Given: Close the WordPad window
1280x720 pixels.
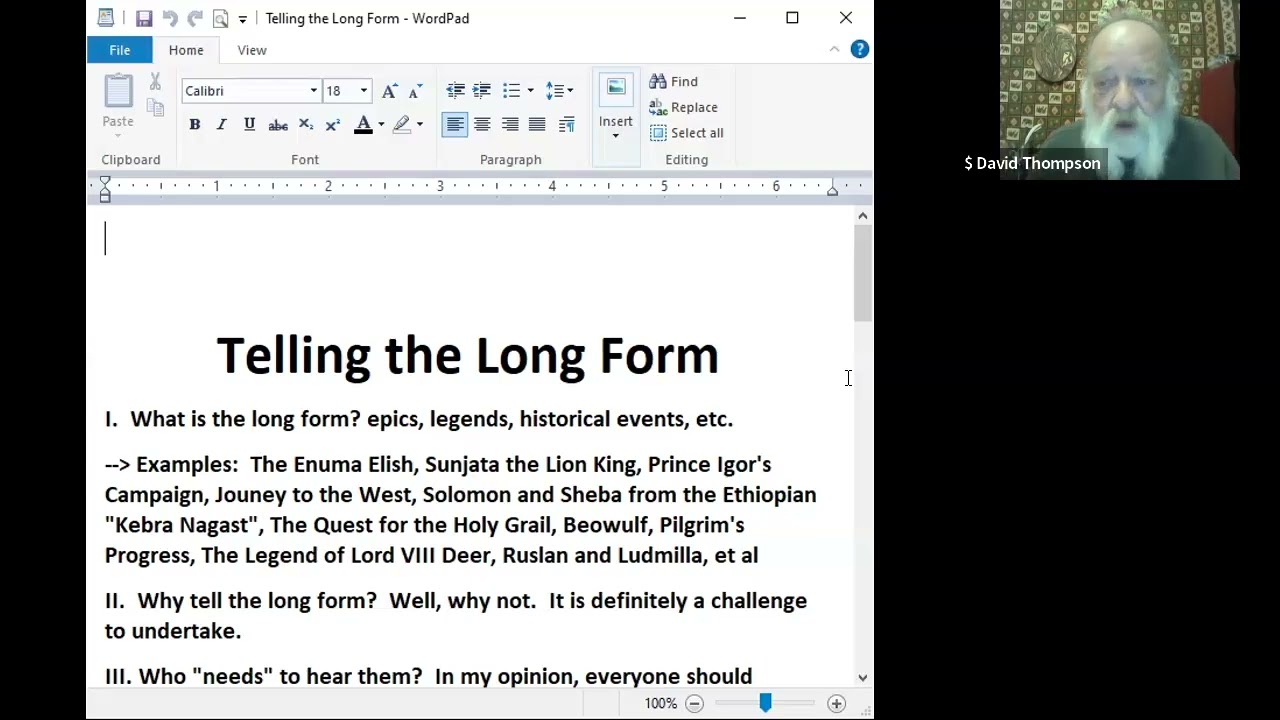Looking at the screenshot, I should (846, 18).
